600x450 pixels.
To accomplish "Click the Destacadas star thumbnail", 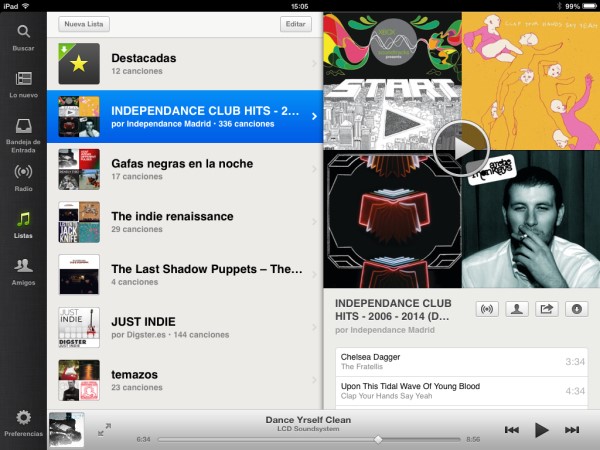I will (x=79, y=64).
